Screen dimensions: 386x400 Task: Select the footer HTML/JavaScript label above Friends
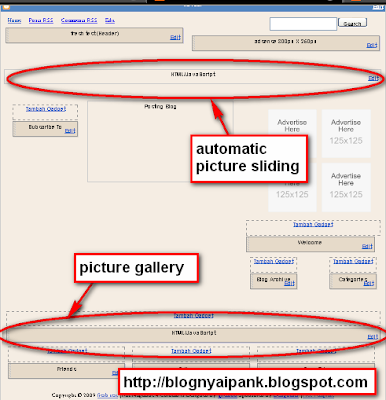(x=194, y=333)
